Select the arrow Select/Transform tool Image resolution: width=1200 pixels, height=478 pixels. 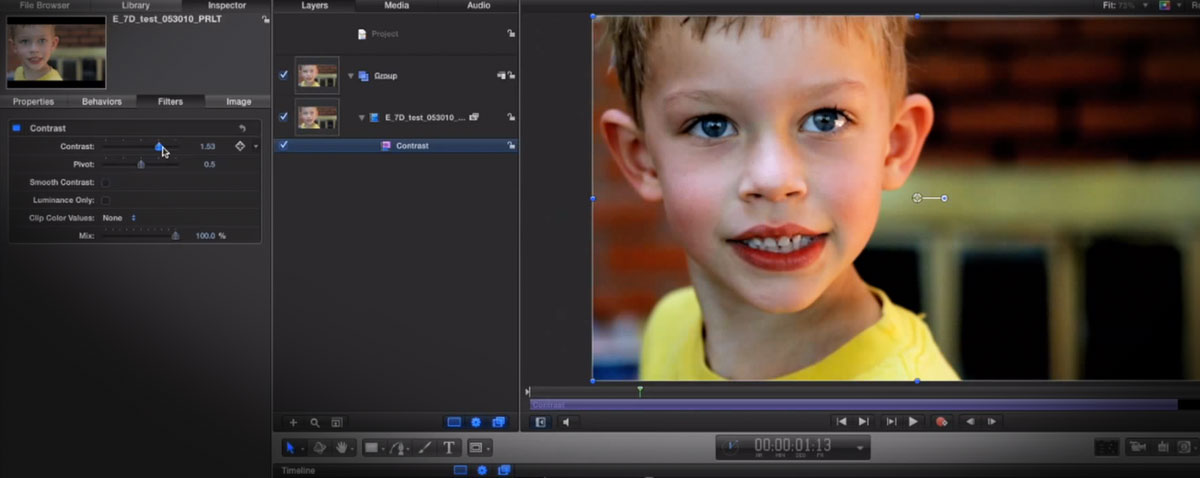[x=290, y=448]
